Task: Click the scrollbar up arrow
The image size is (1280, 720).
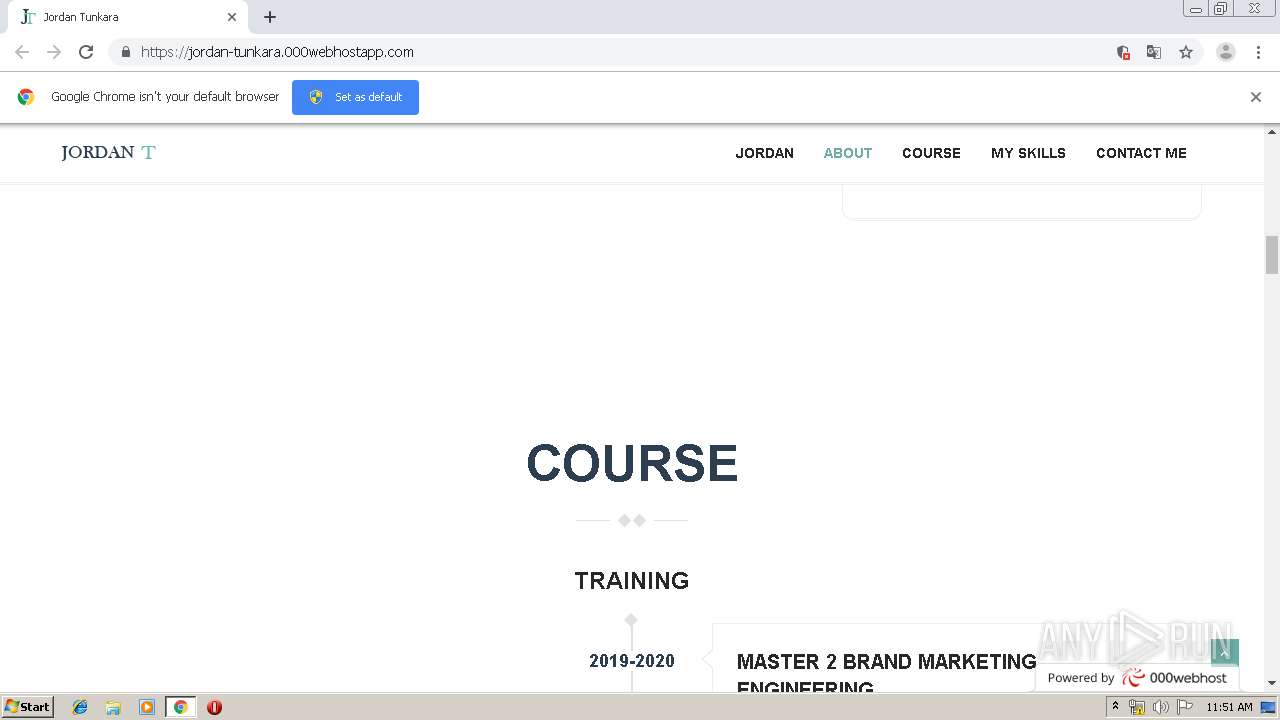Action: point(1272,131)
